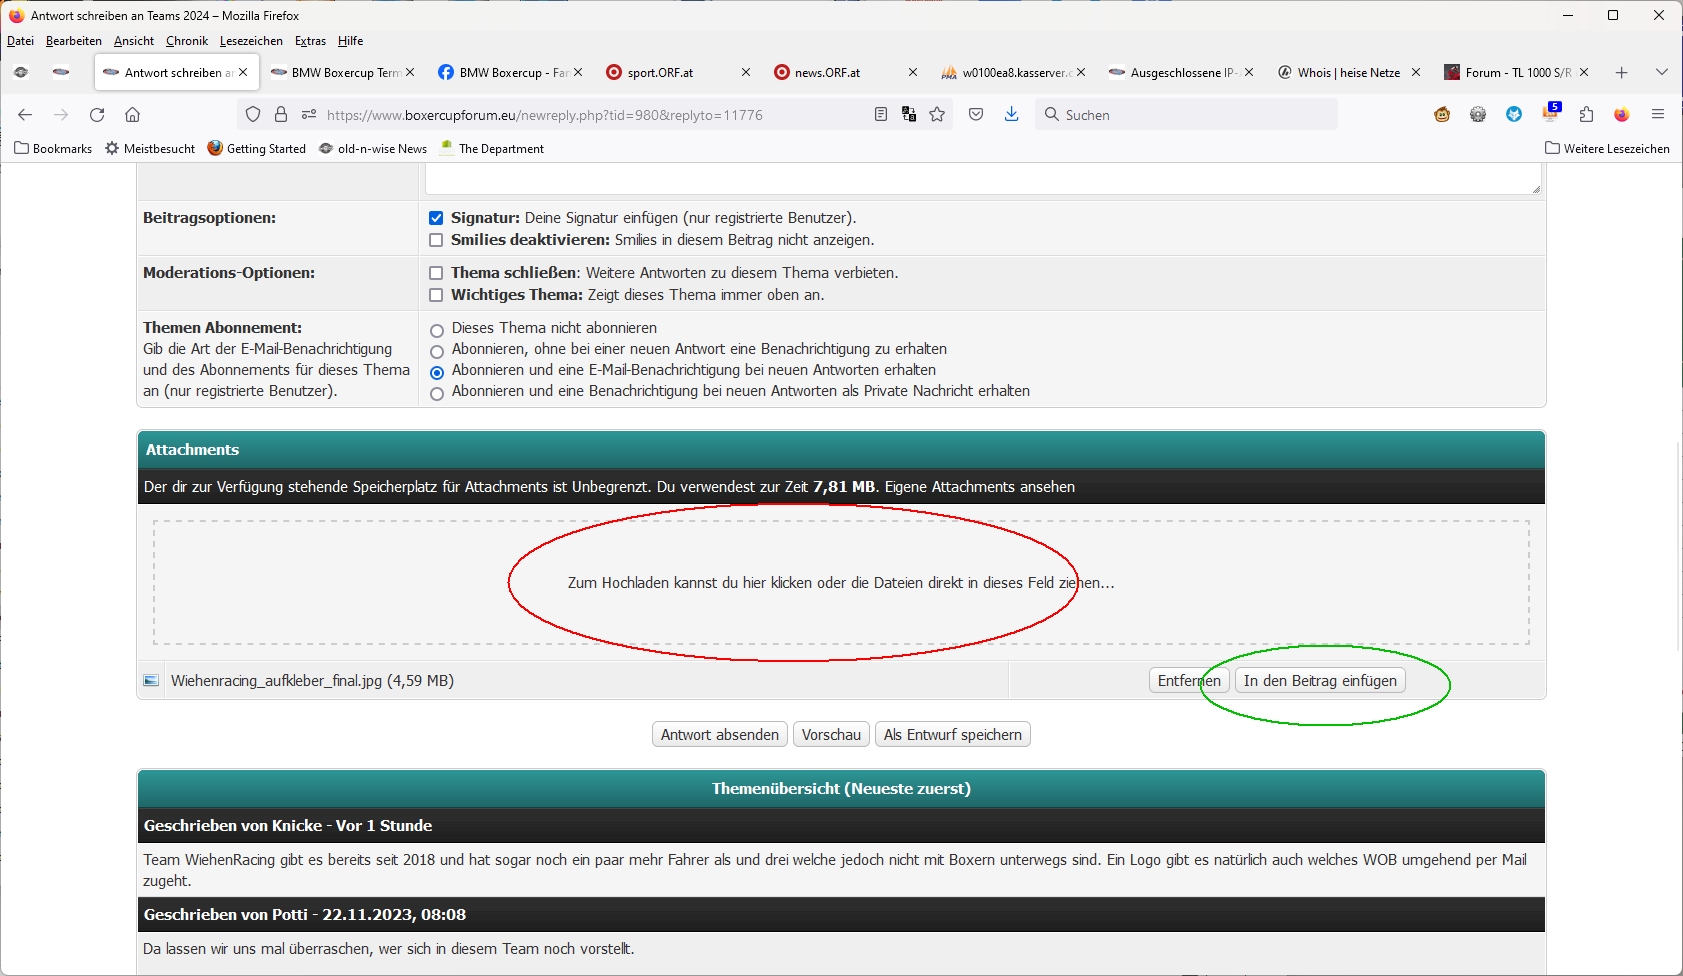This screenshot has height=976, width=1683.
Task: Enable Smilies deaktivieren checkbox
Action: [x=436, y=240]
